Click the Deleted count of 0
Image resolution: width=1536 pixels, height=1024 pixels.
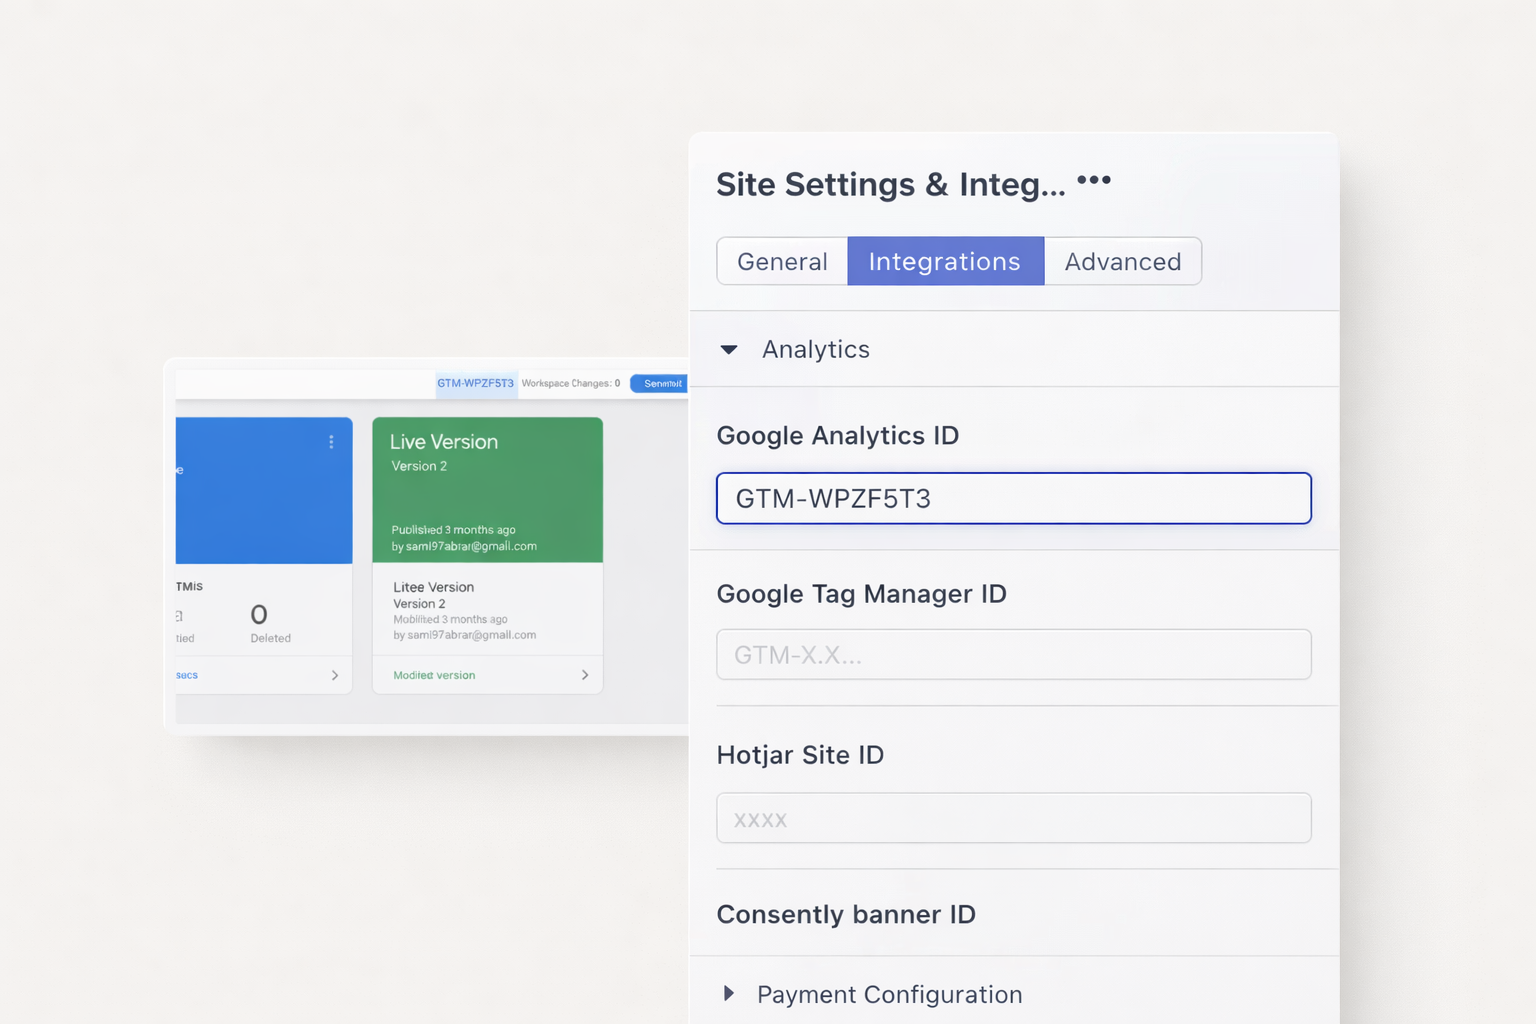click(259, 614)
